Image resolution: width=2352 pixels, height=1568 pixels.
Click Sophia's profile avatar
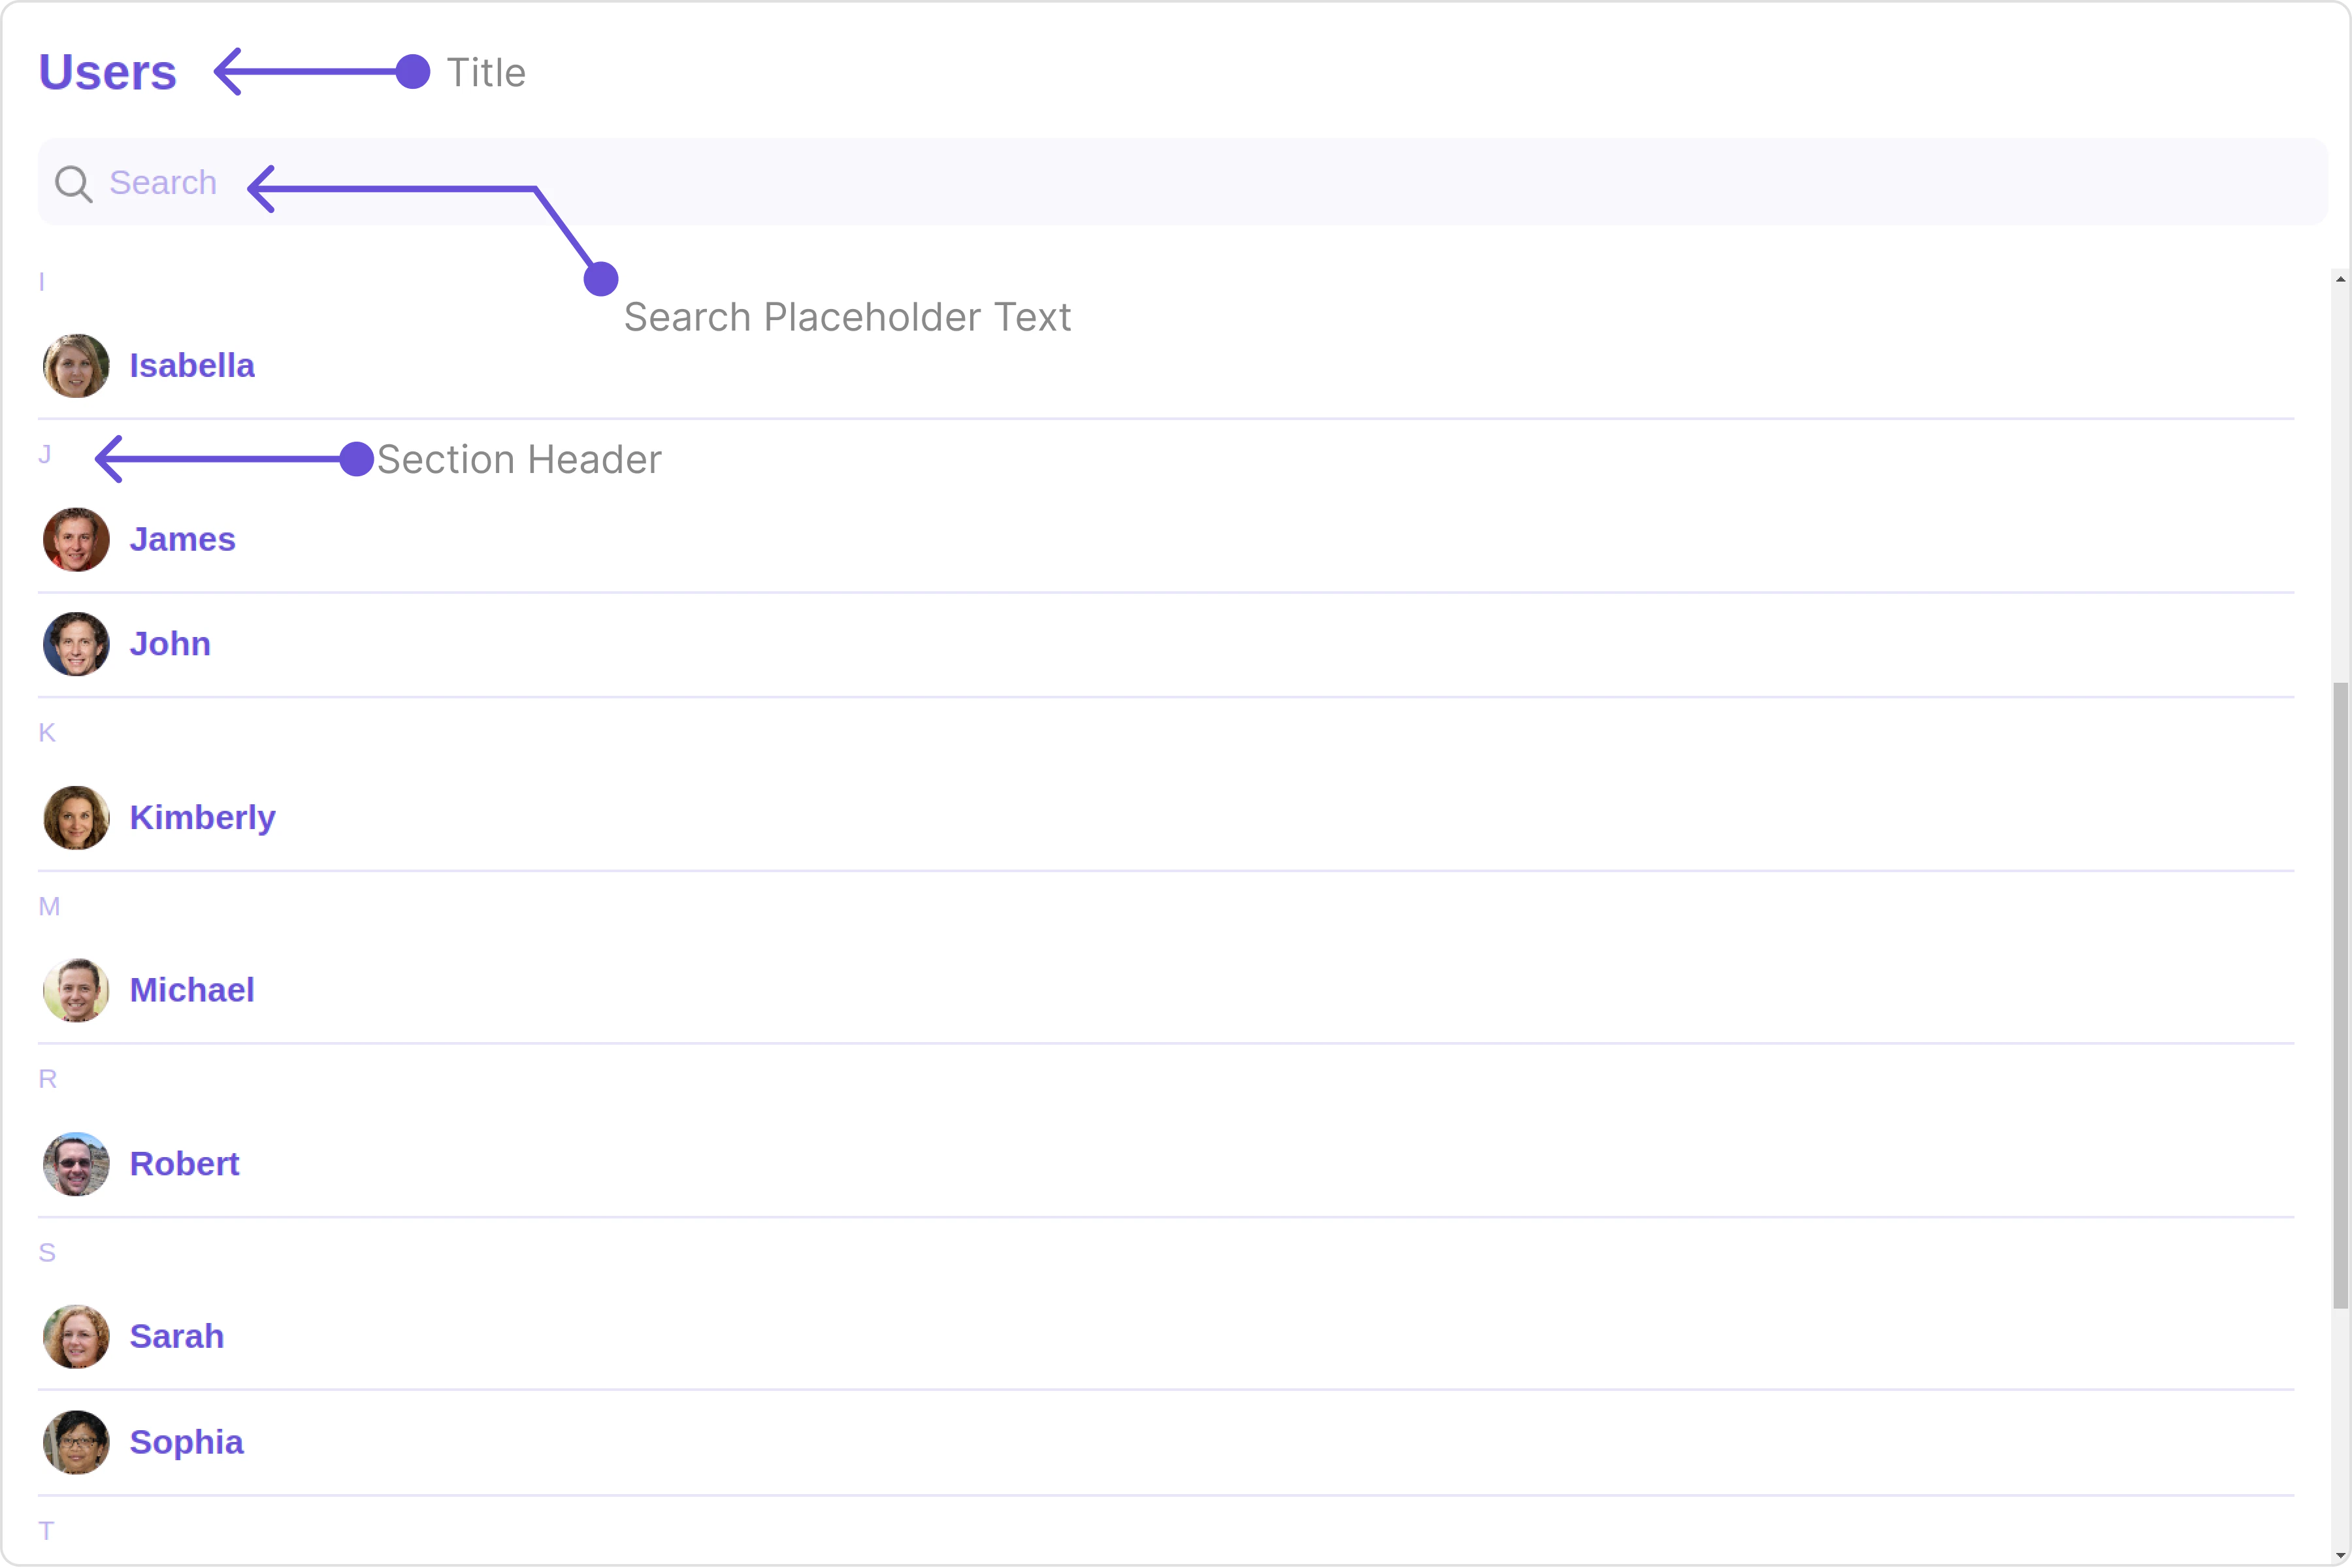tap(76, 1442)
